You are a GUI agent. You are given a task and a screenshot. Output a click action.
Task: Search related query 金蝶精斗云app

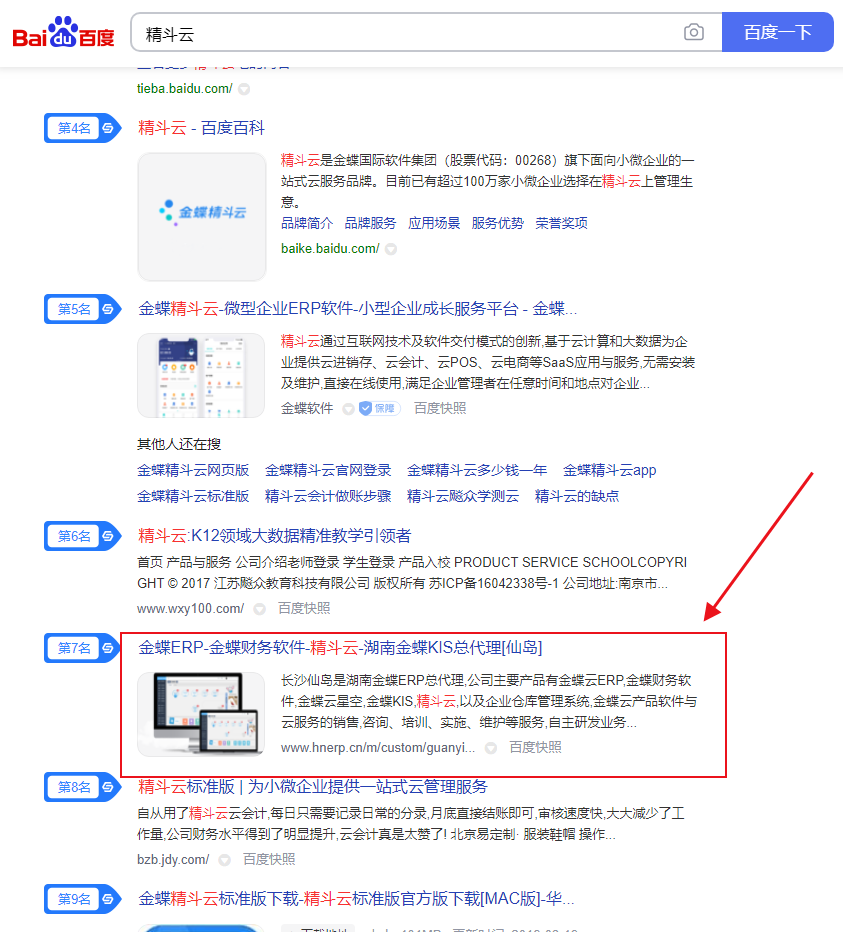tap(610, 470)
